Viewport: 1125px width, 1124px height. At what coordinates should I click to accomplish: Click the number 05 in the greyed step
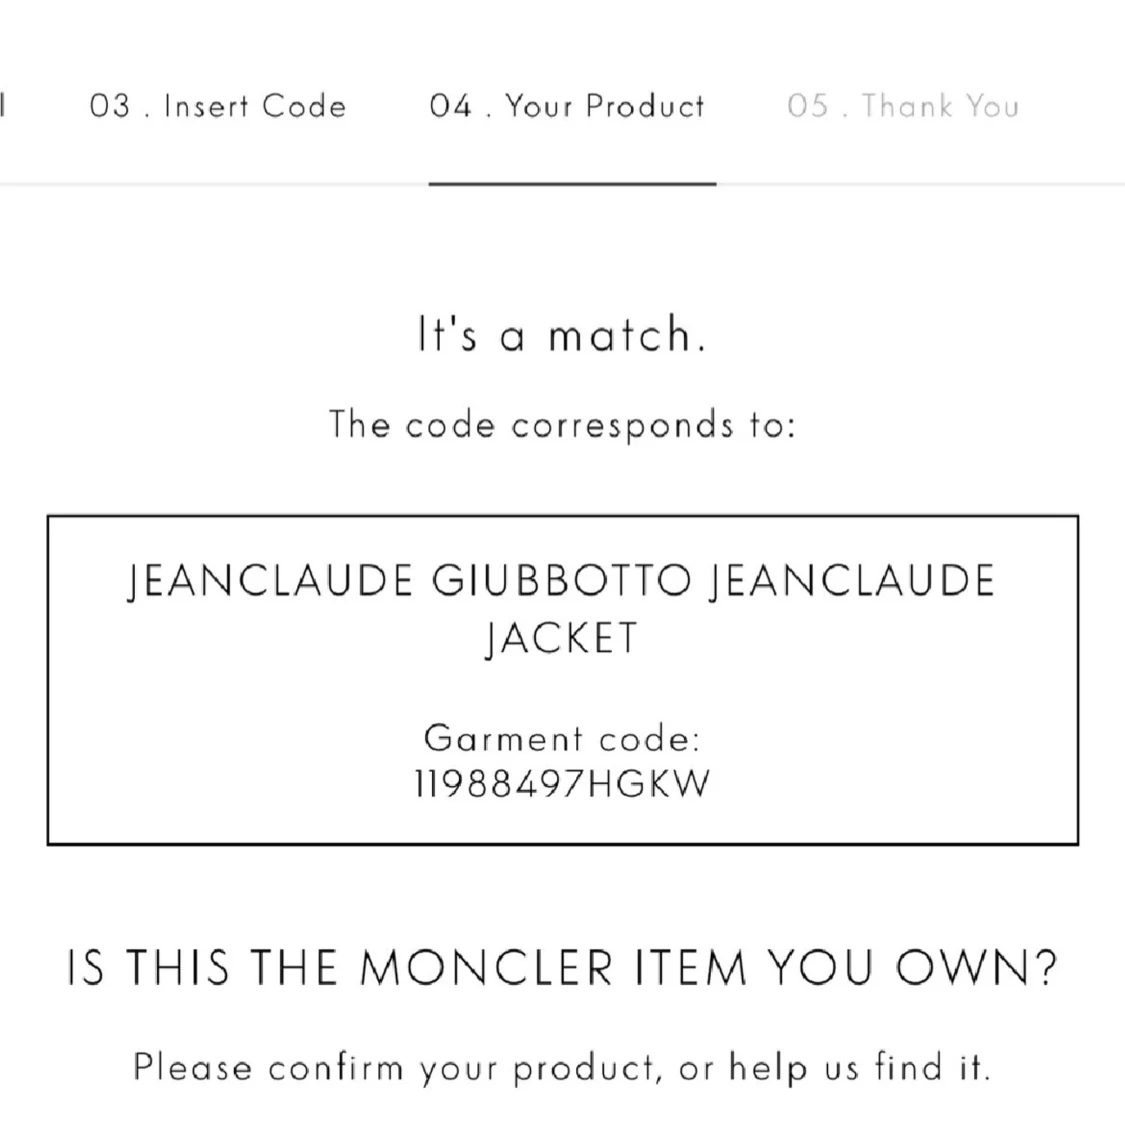[x=808, y=106]
